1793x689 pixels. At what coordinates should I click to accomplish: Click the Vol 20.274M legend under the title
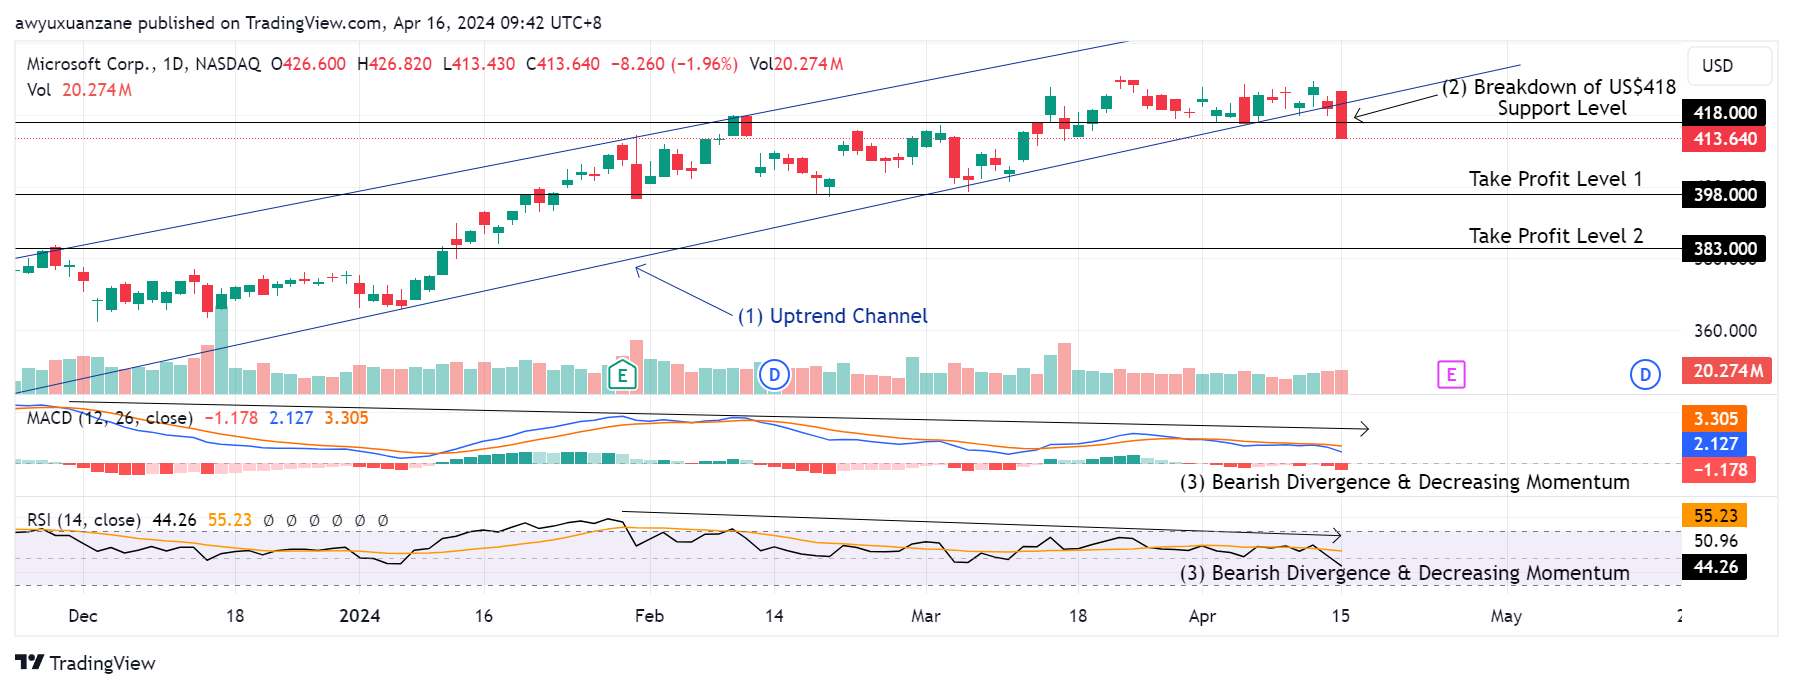coord(79,90)
